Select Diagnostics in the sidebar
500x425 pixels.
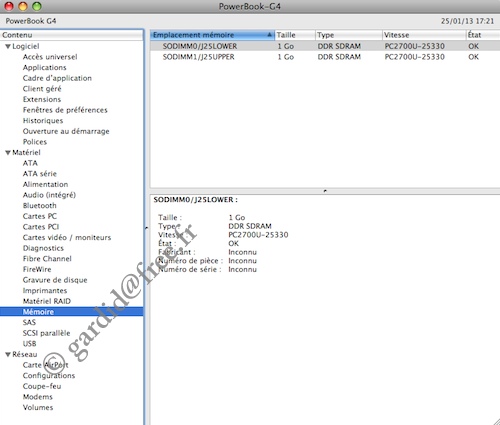(43, 248)
